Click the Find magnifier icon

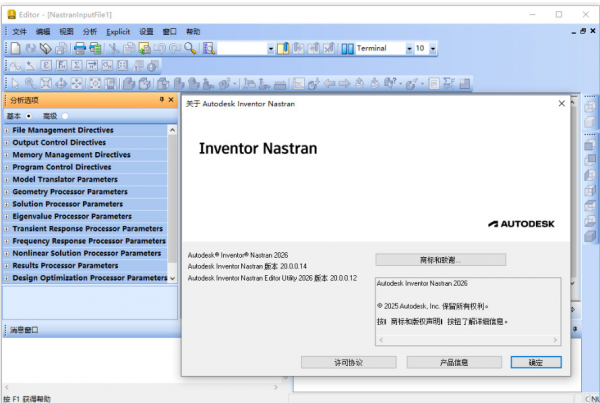(x=190, y=48)
